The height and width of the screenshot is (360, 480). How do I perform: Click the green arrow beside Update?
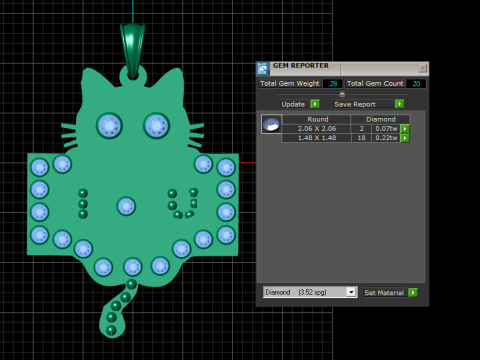pyautogui.click(x=315, y=104)
